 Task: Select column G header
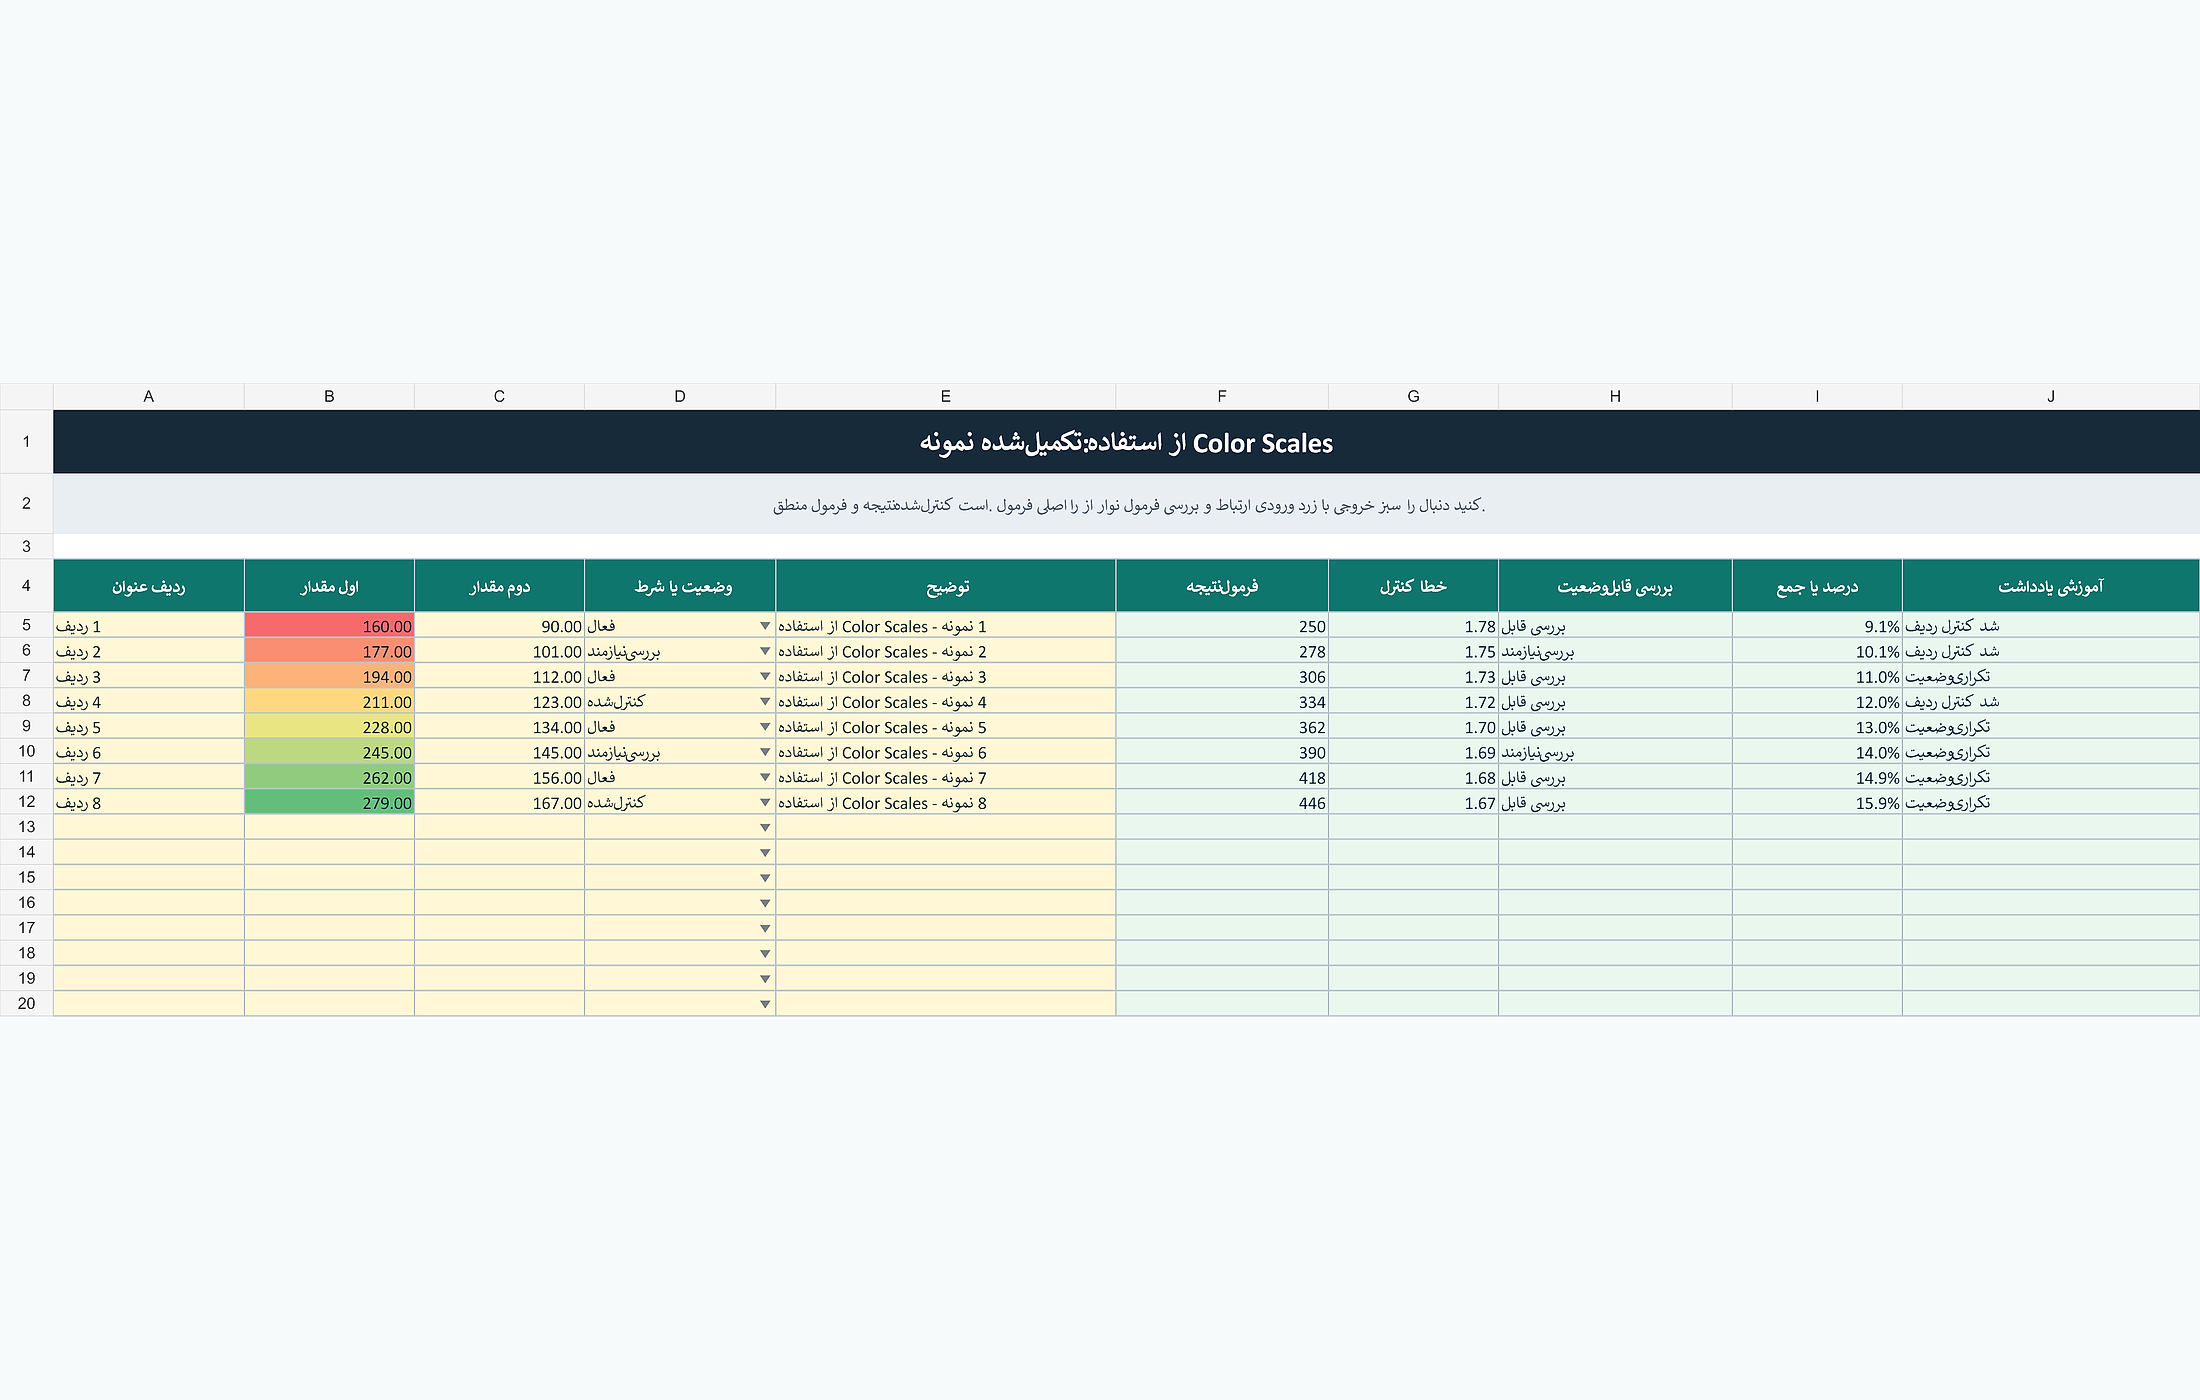point(1413,396)
